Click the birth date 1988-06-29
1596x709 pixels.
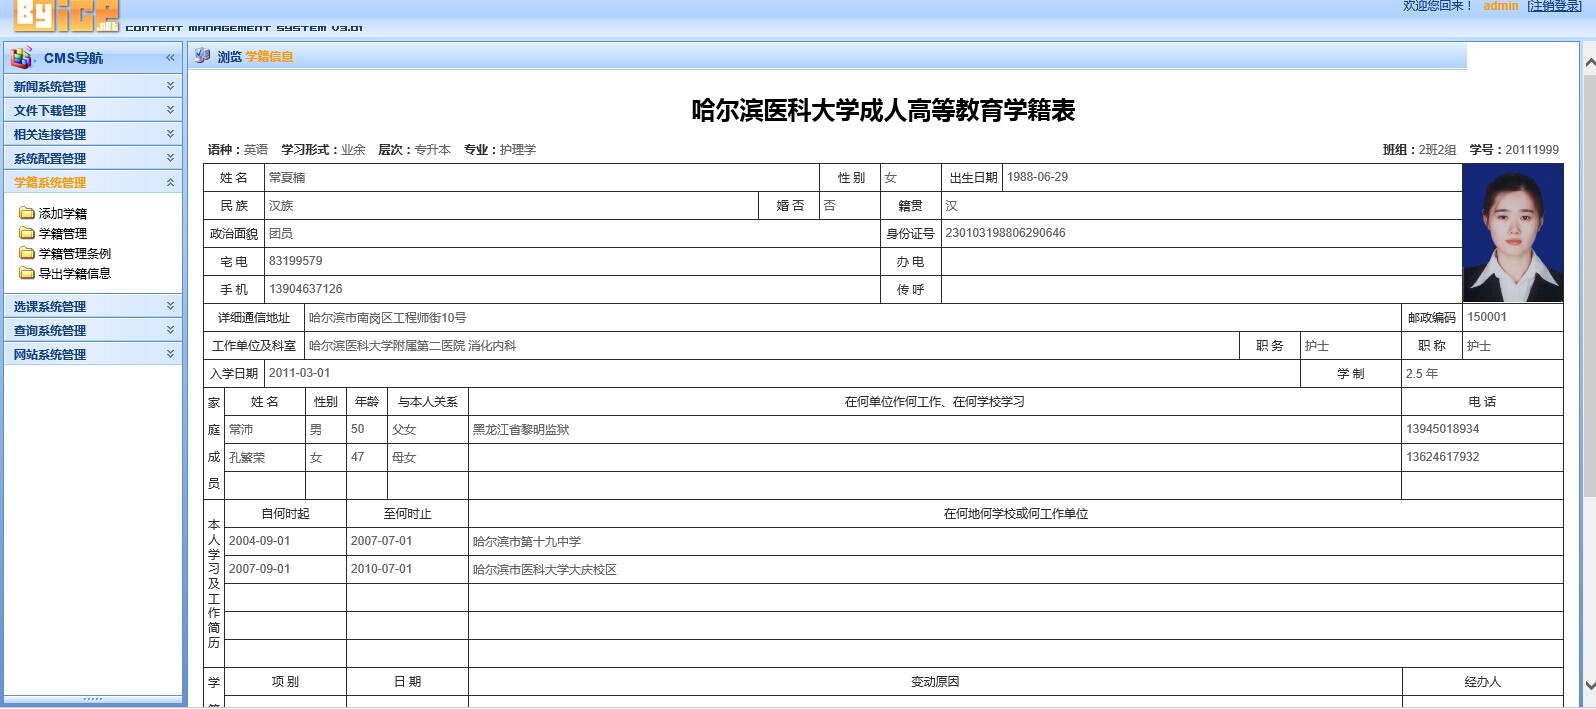click(1037, 177)
